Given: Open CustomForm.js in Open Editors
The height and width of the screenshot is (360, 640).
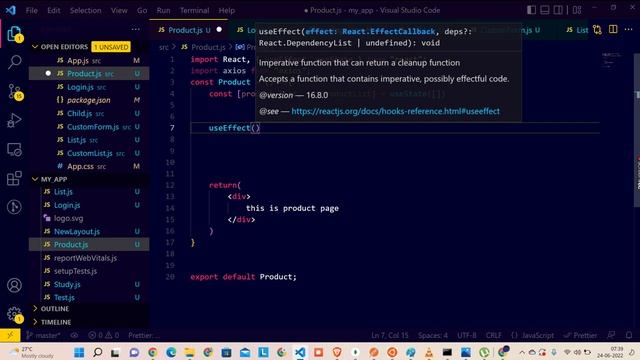Looking at the screenshot, I should click(x=89, y=127).
